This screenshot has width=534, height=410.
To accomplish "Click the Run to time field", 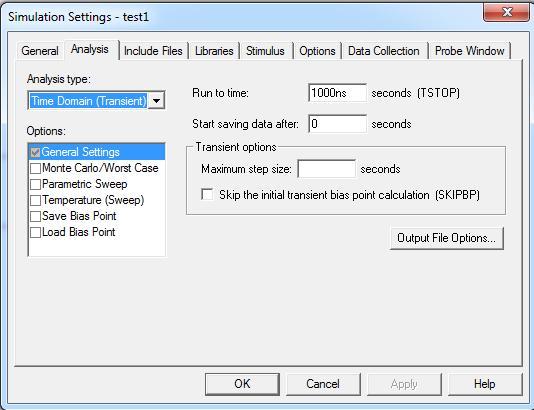I will click(337, 93).
